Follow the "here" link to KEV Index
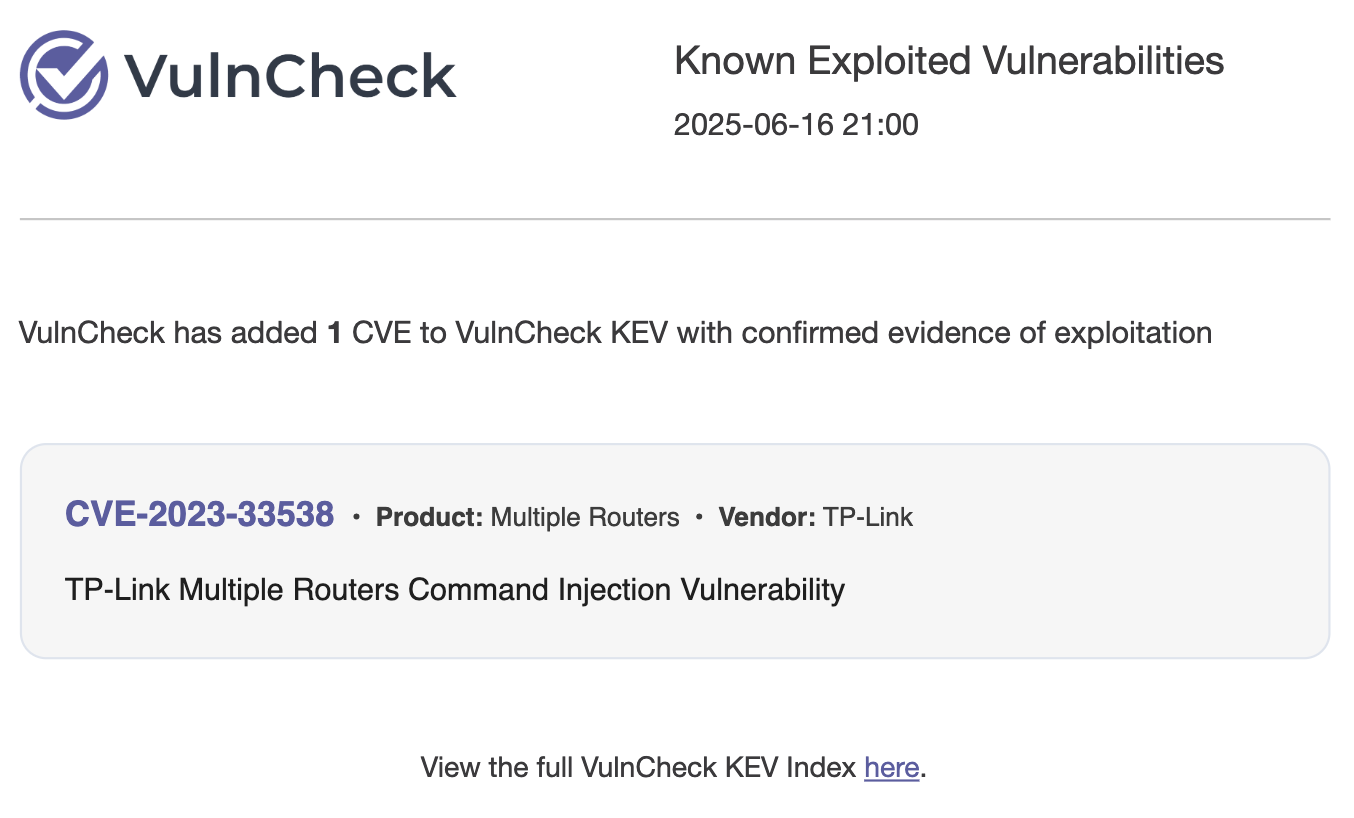The image size is (1354, 818). pos(891,768)
